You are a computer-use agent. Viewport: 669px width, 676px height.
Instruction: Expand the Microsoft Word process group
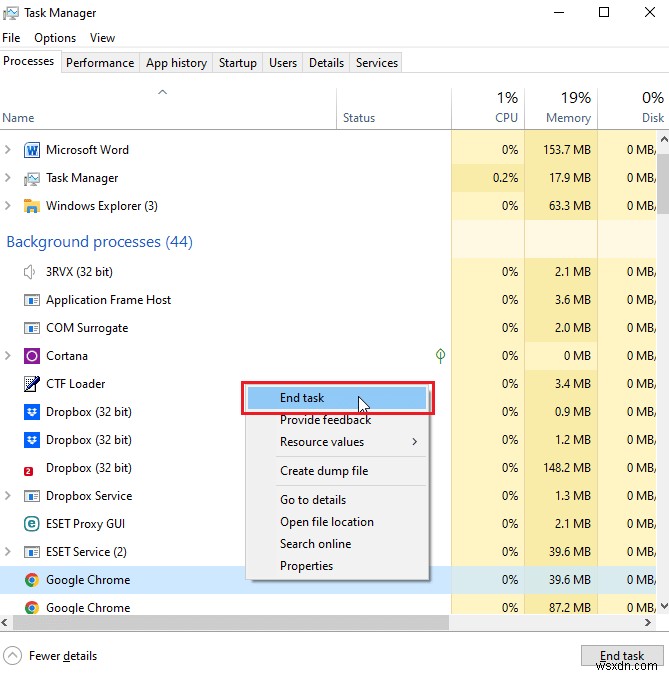pos(7,150)
